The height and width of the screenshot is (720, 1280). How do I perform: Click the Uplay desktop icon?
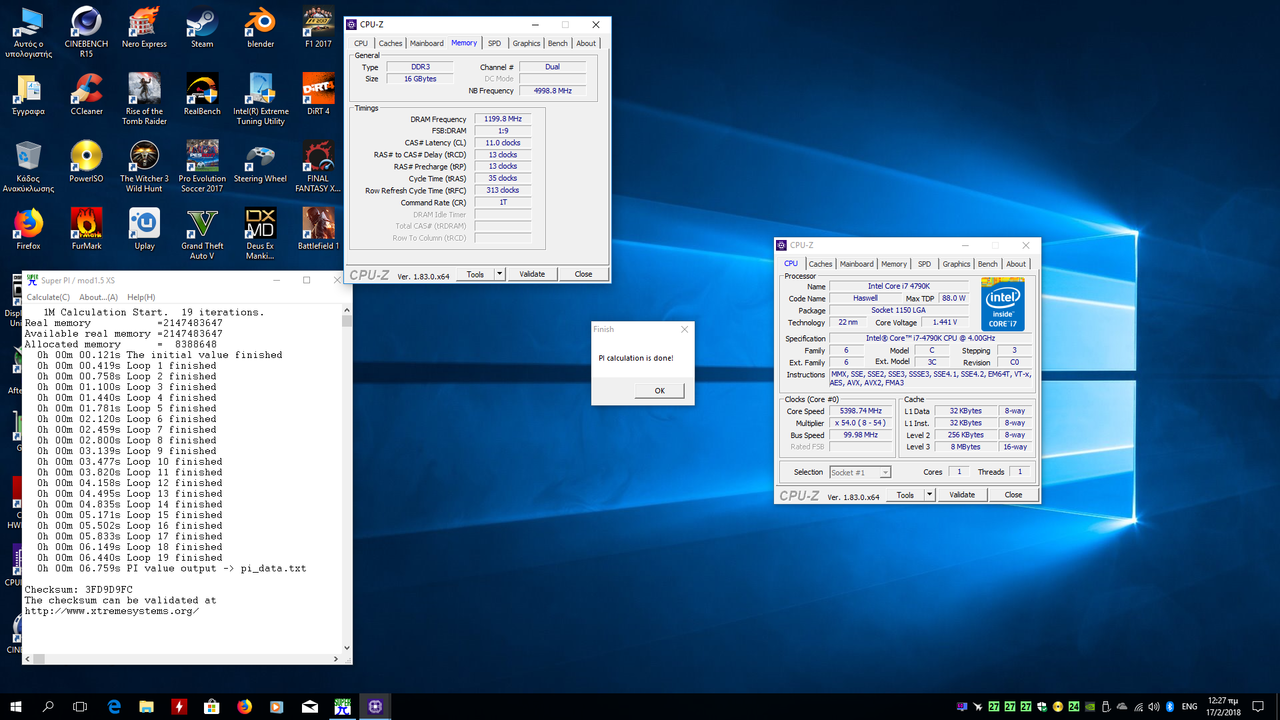click(x=144, y=229)
